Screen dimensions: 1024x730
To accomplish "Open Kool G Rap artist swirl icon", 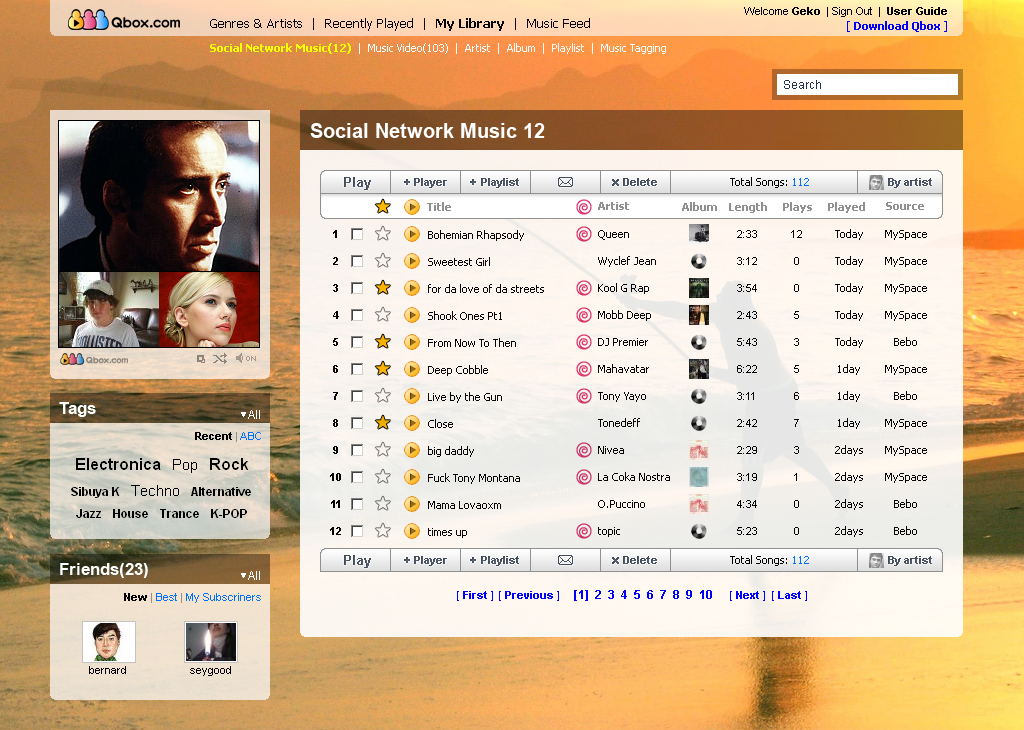I will (x=584, y=288).
